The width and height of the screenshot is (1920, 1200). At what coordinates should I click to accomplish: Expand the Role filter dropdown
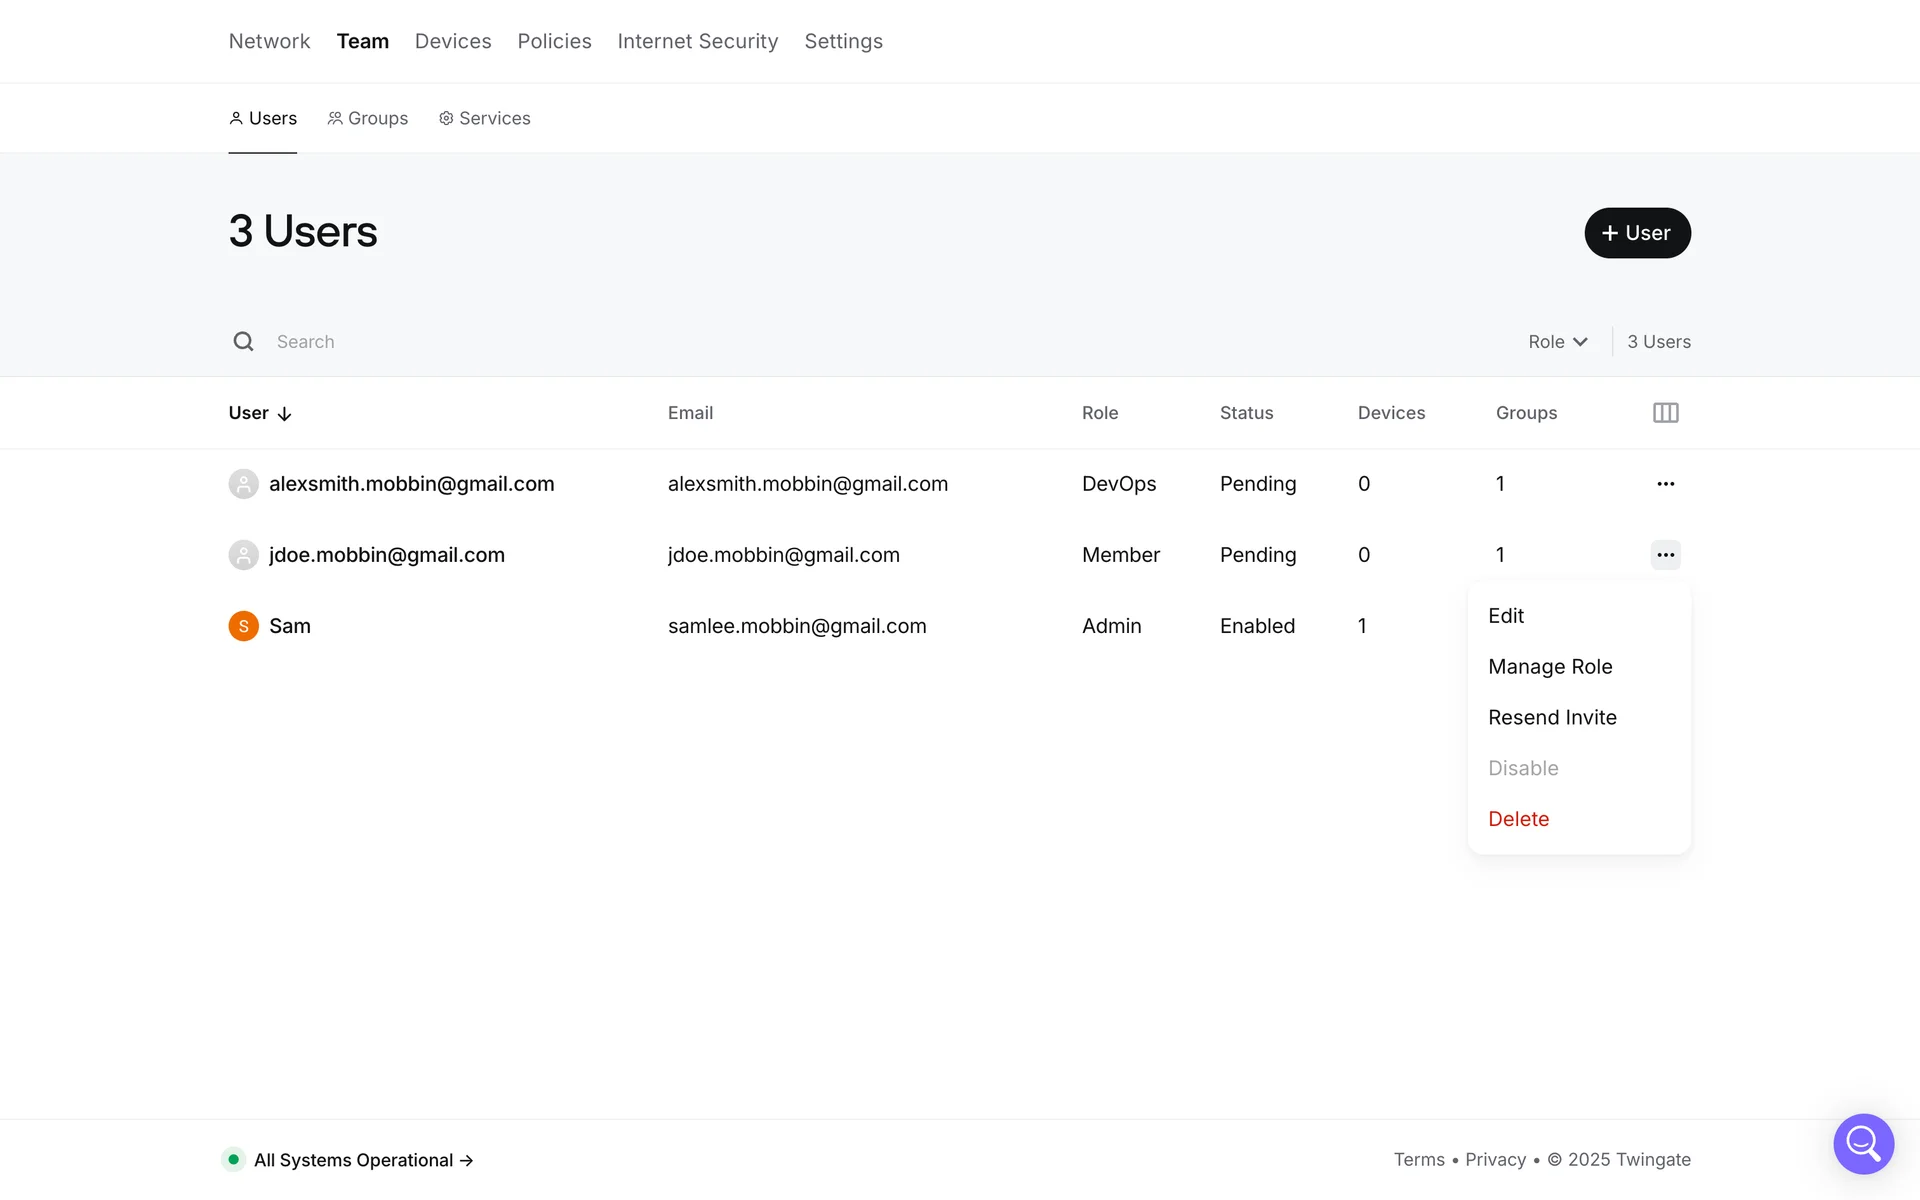(x=1557, y=342)
